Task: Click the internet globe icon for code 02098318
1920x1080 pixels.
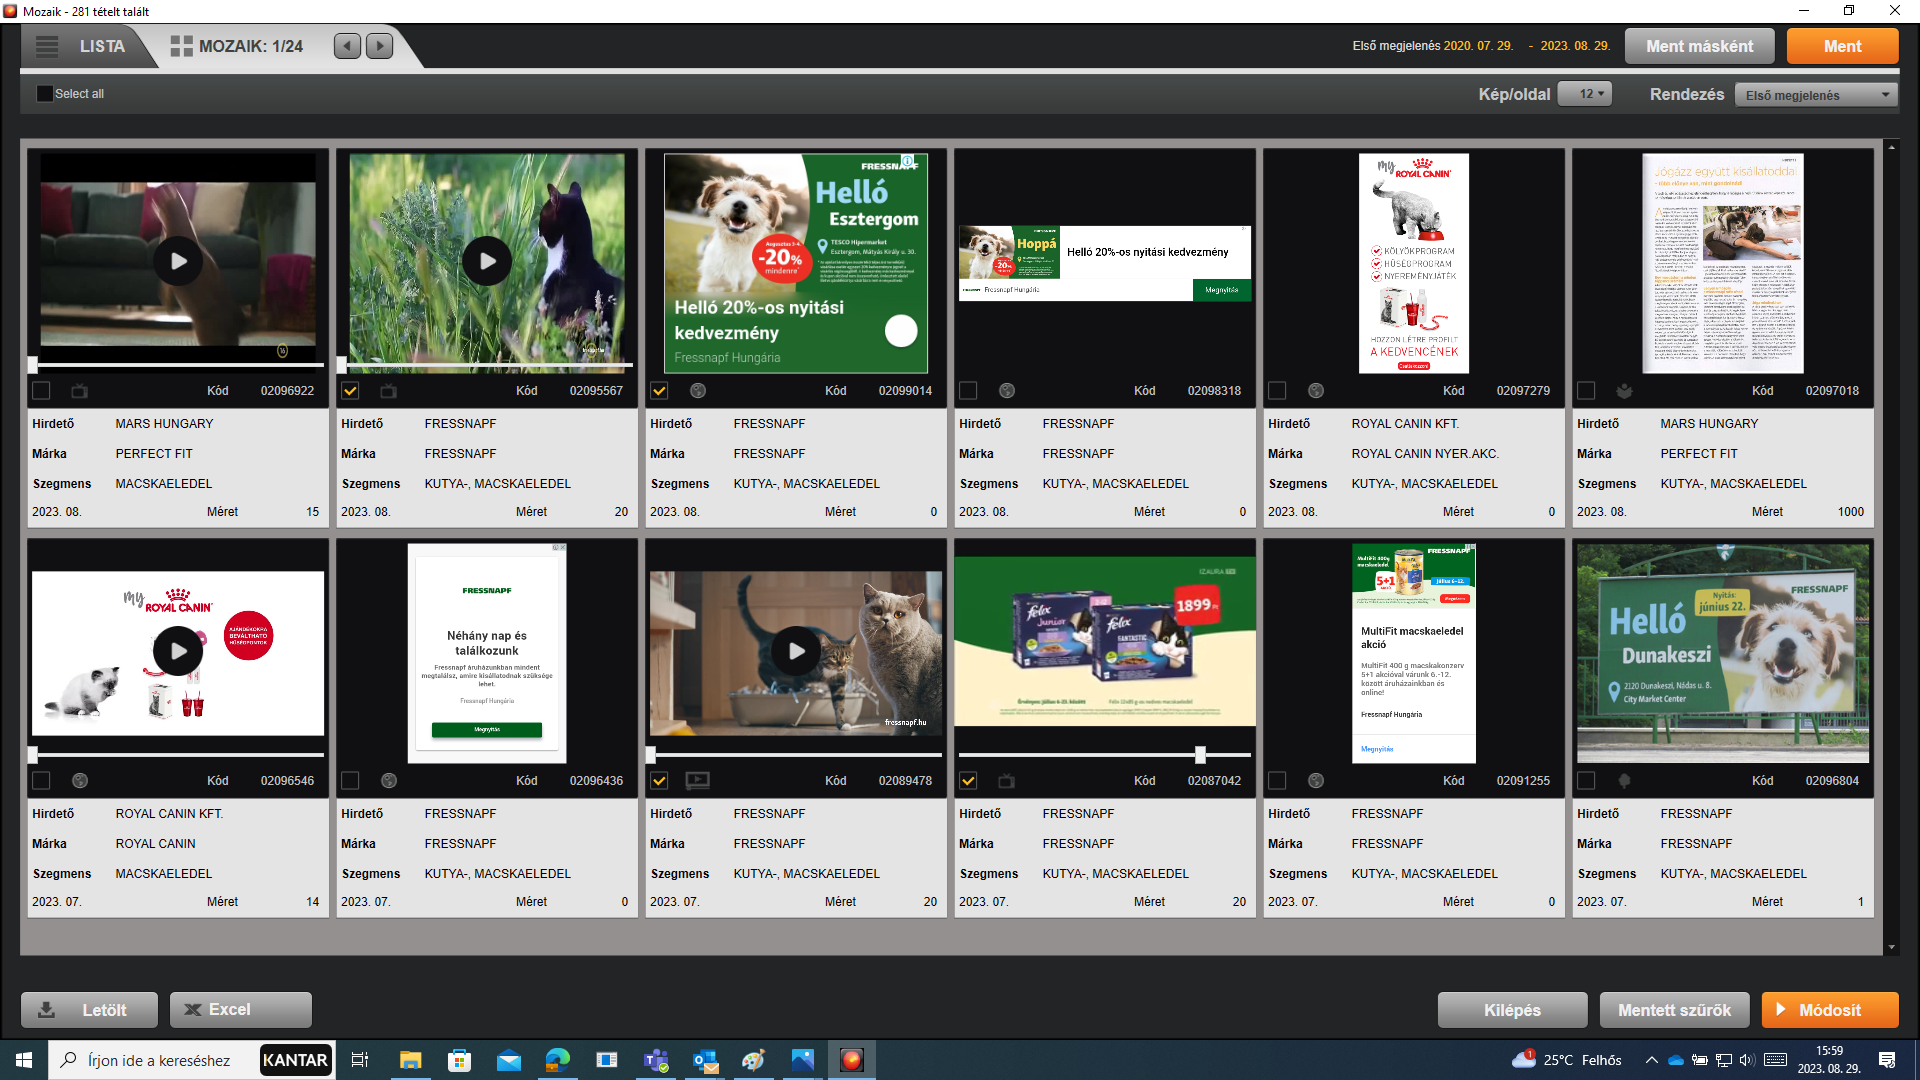Action: [1007, 391]
